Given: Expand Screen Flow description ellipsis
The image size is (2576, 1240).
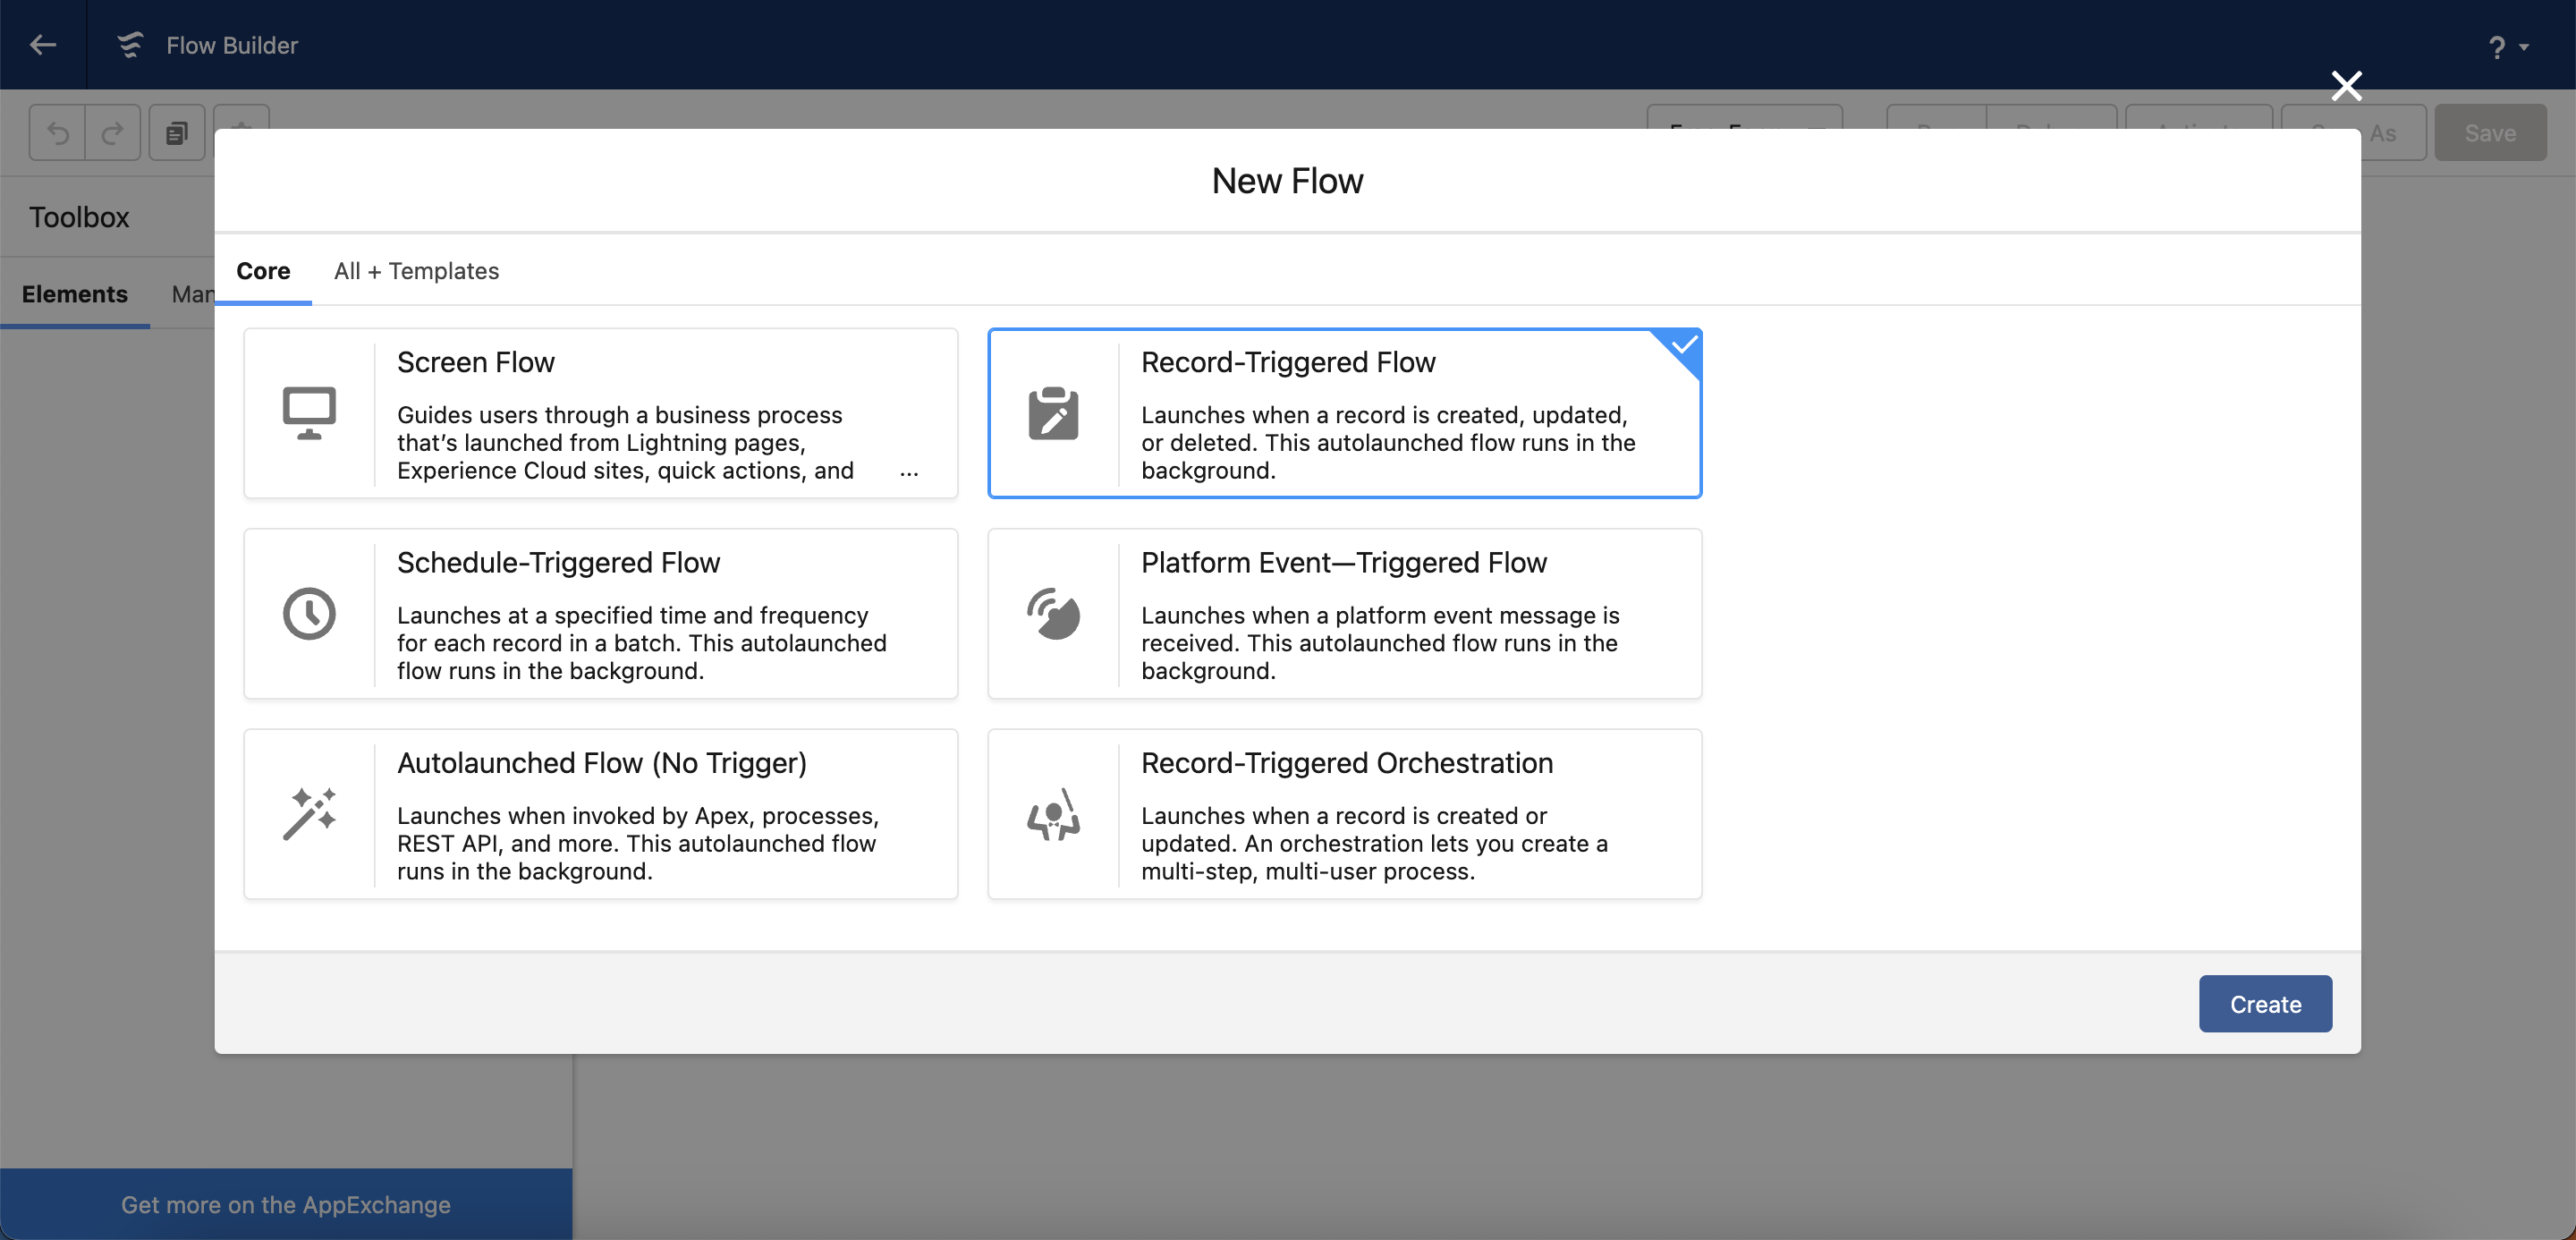Looking at the screenshot, I should (x=908, y=473).
